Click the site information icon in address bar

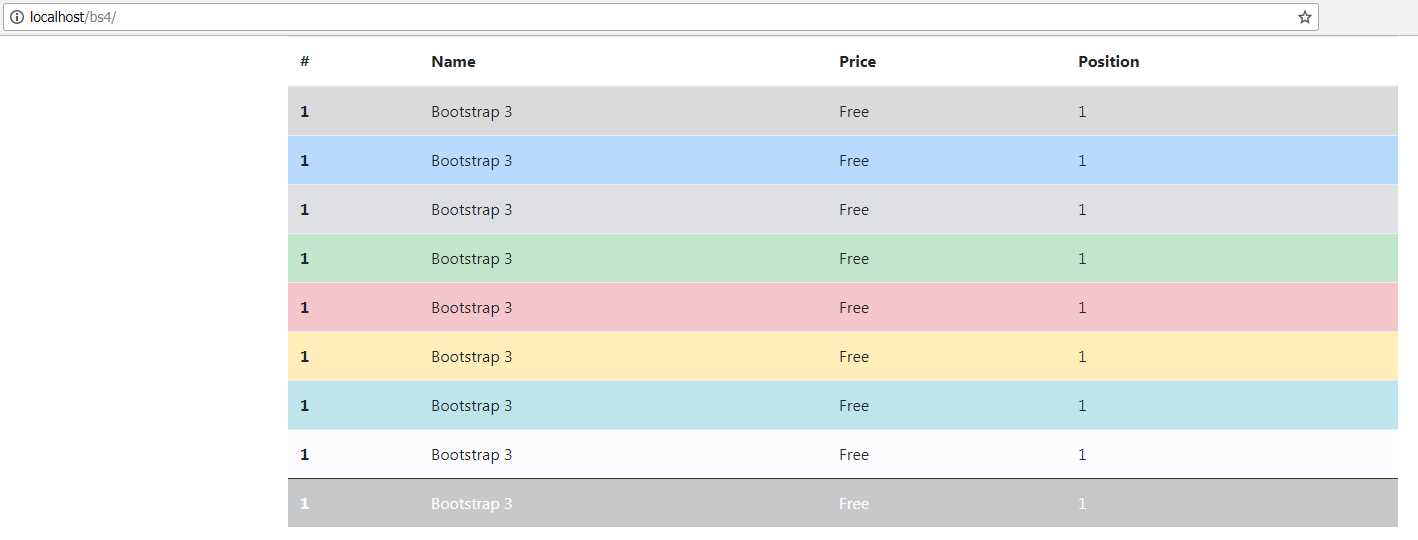[x=16, y=17]
